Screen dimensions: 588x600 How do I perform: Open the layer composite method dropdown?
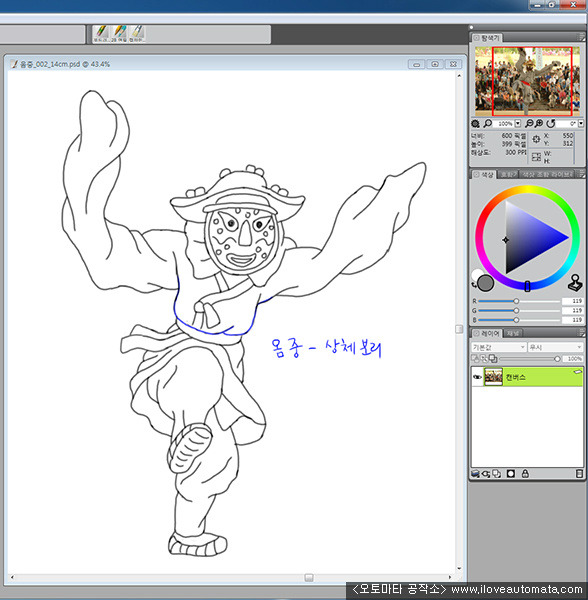[498, 347]
